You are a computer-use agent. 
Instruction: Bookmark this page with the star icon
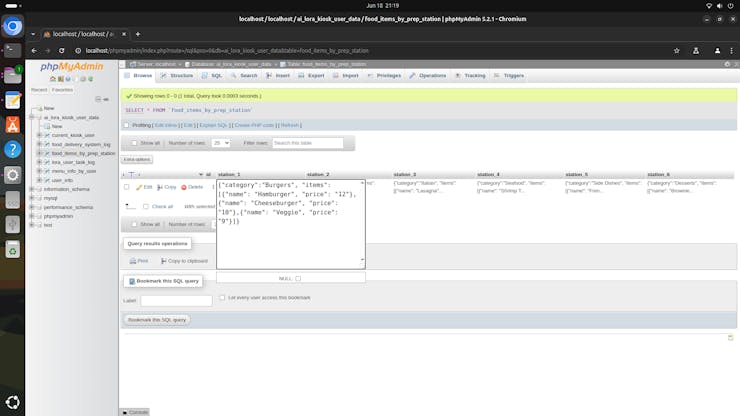tap(676, 51)
